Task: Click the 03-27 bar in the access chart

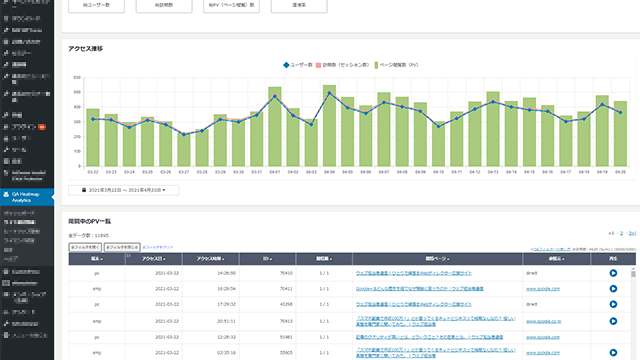Action: click(x=184, y=149)
